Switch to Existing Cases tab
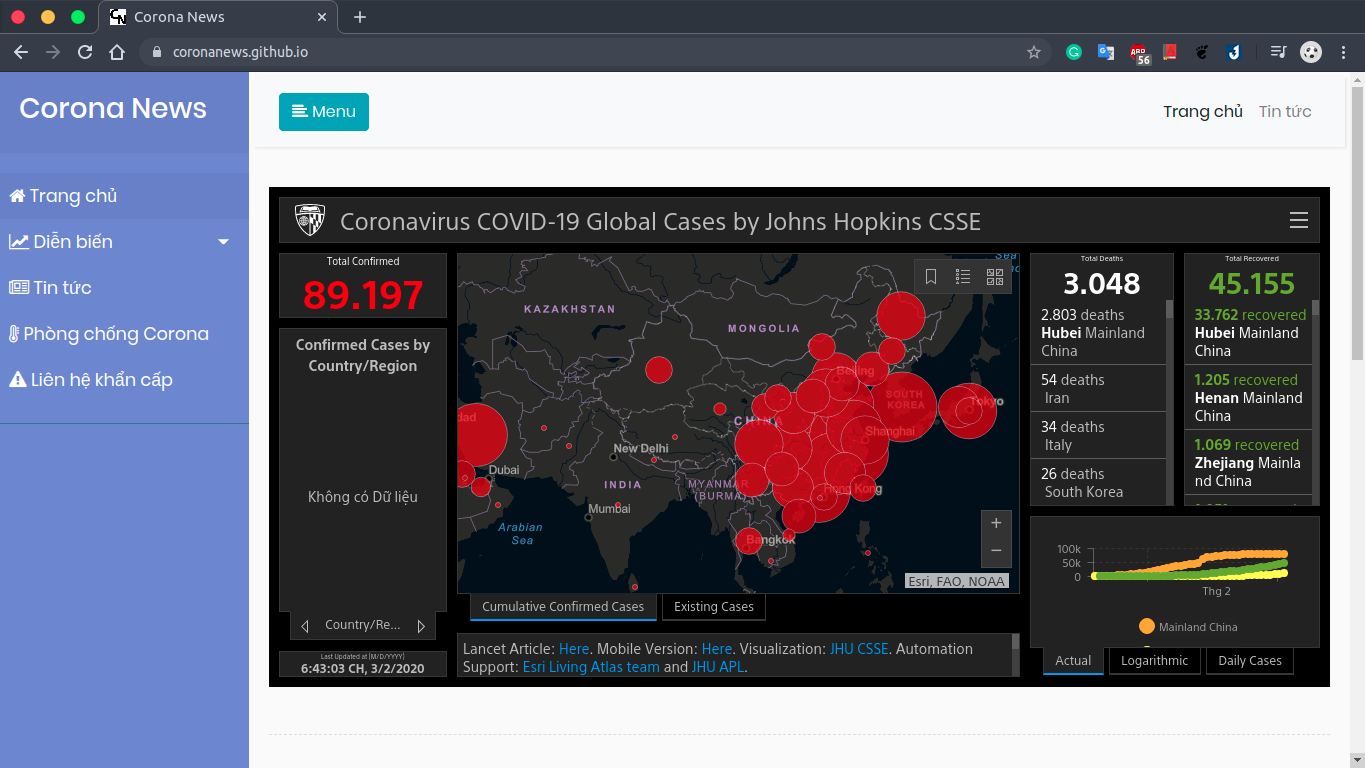The width and height of the screenshot is (1365, 768). 714,607
